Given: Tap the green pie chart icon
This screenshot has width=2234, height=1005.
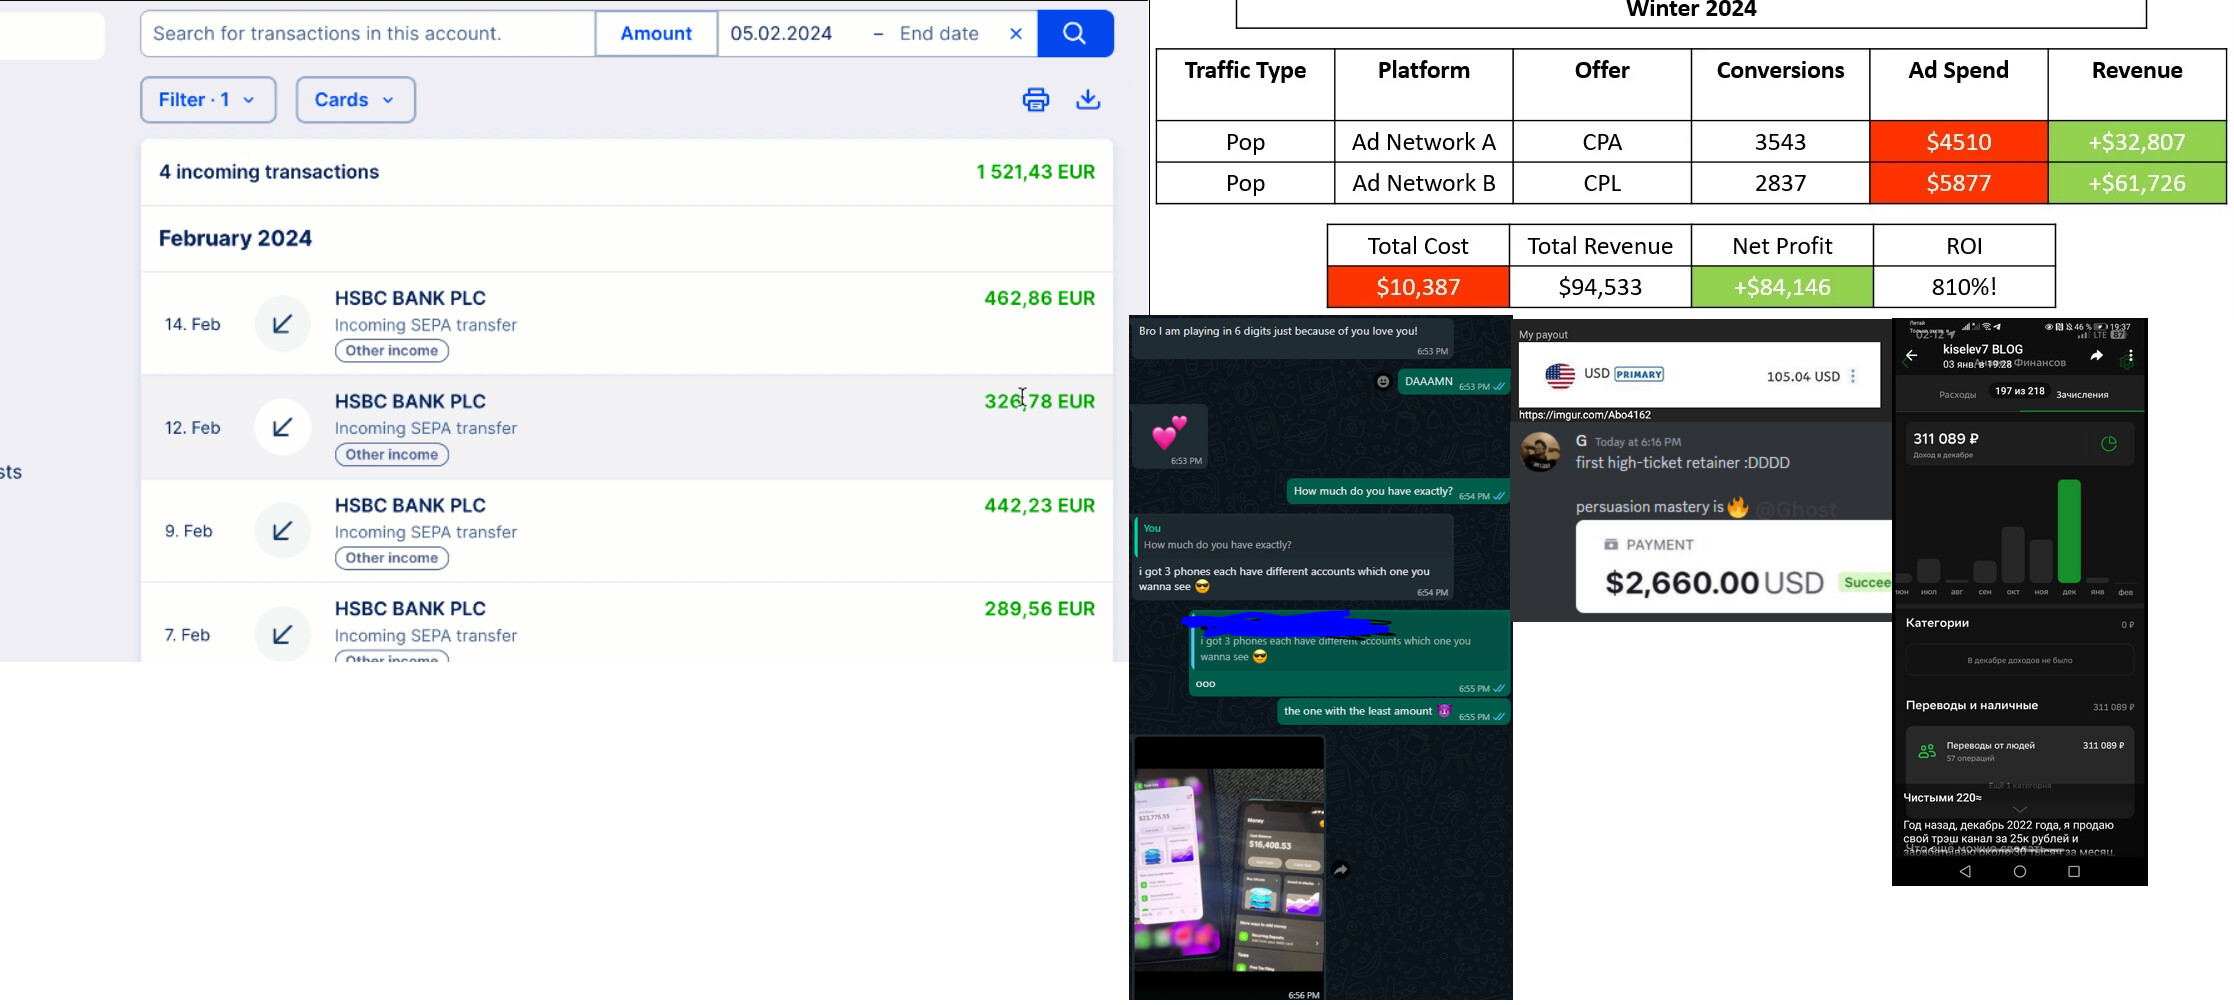Looking at the screenshot, I should [x=2109, y=444].
